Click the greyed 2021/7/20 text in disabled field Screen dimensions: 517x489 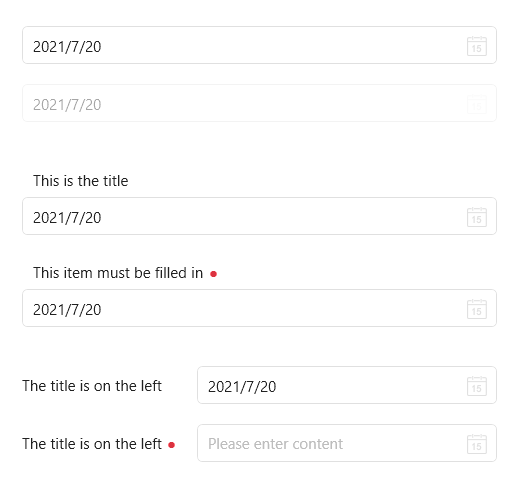click(67, 105)
